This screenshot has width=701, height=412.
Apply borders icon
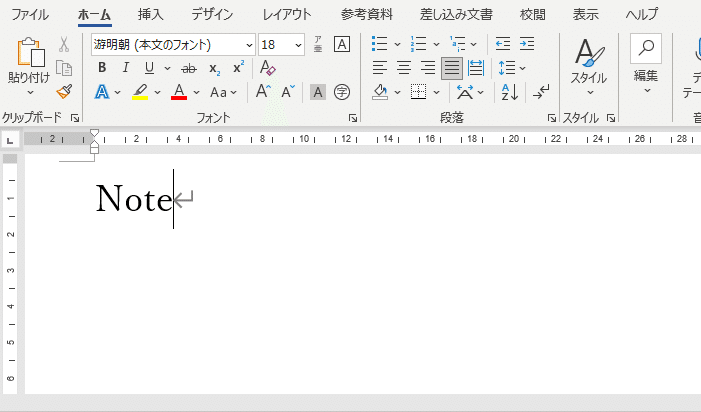point(418,92)
